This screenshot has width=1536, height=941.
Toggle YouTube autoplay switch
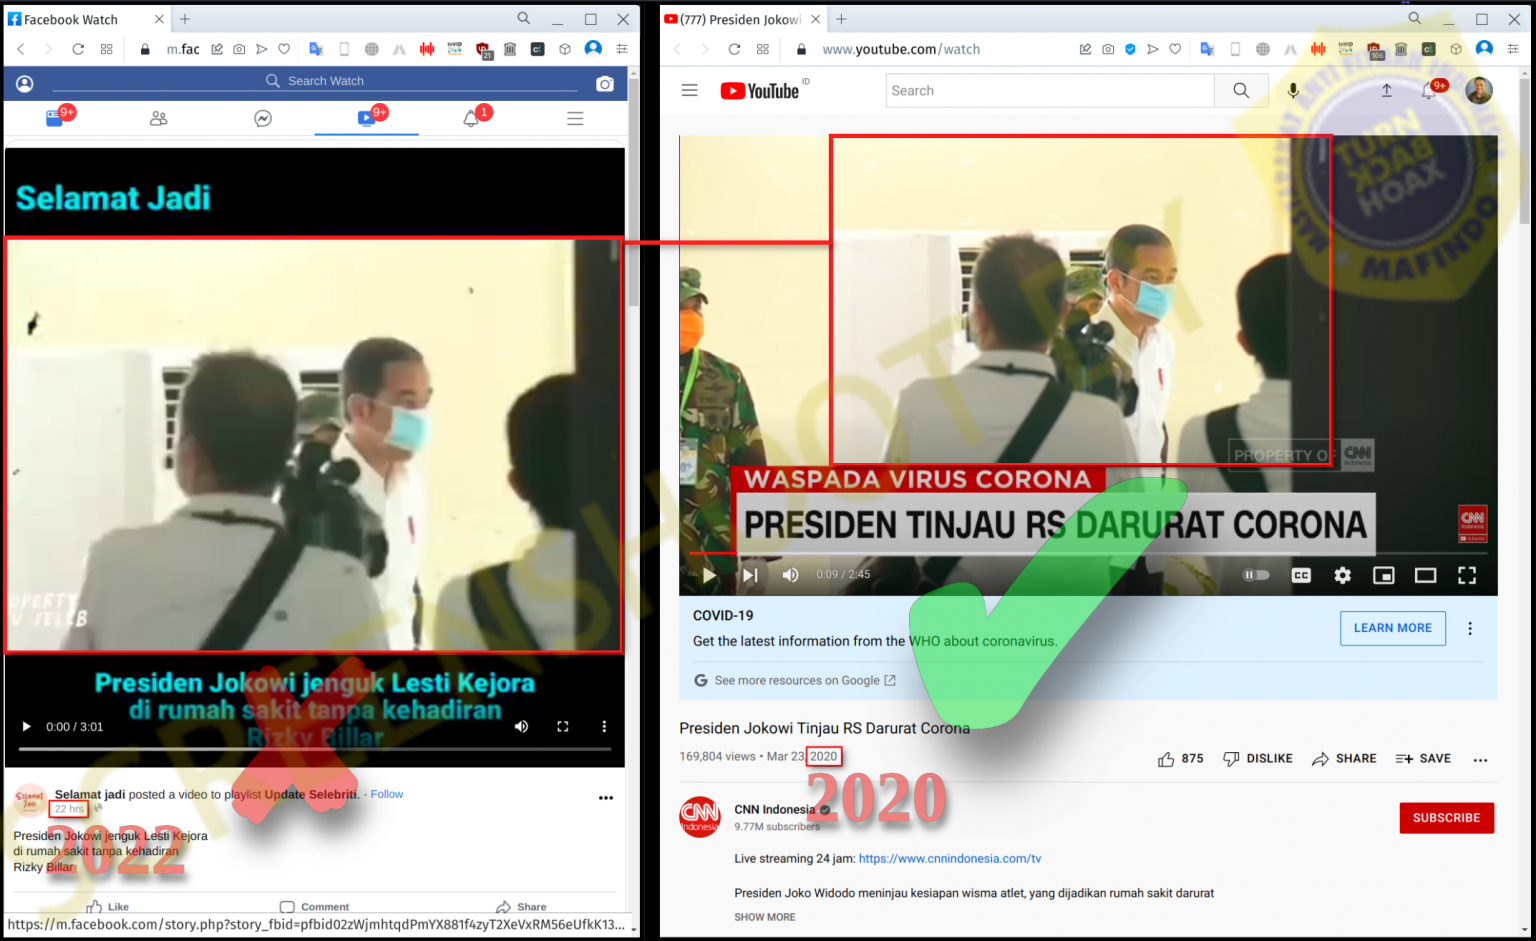1255,575
